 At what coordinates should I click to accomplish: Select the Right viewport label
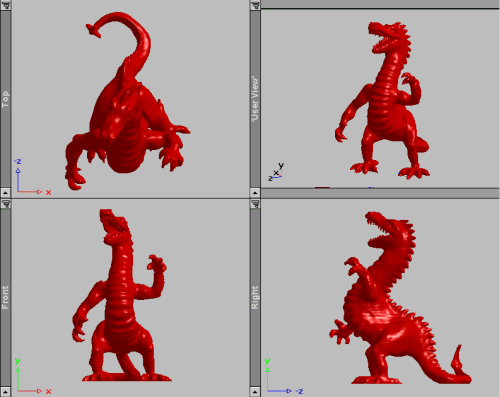(255, 297)
